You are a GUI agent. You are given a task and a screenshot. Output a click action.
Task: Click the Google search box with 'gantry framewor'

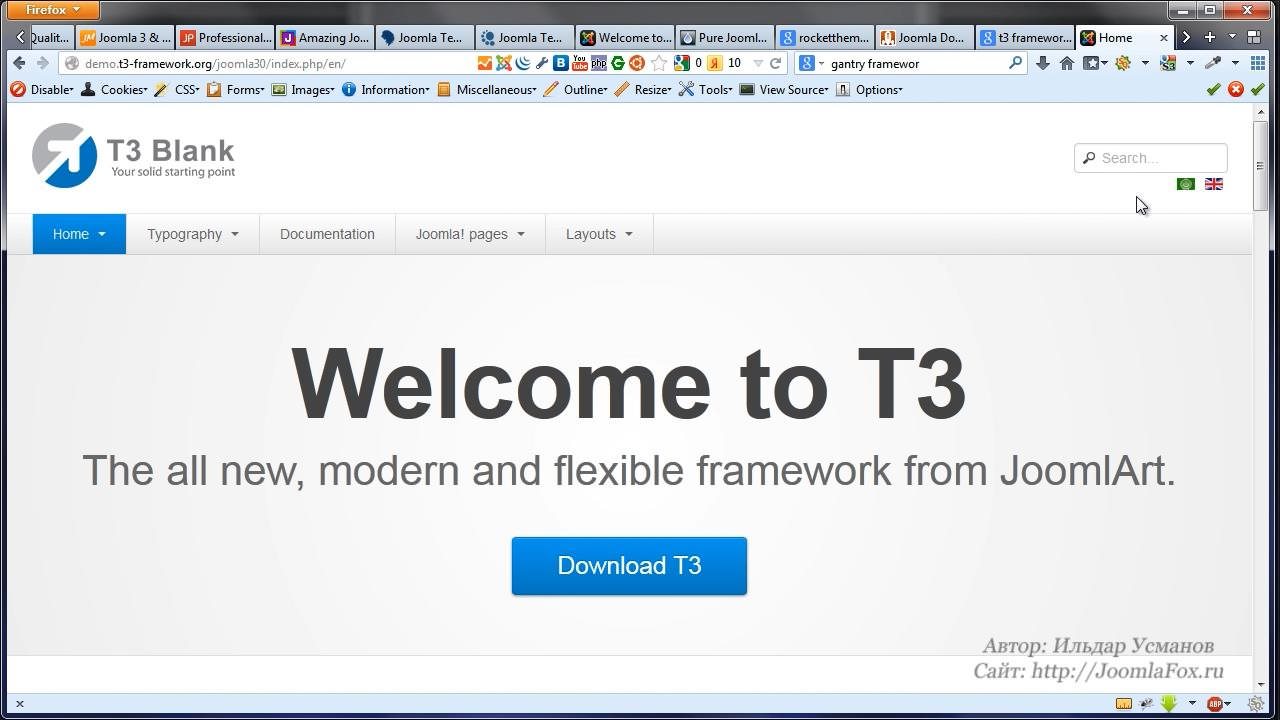point(910,63)
